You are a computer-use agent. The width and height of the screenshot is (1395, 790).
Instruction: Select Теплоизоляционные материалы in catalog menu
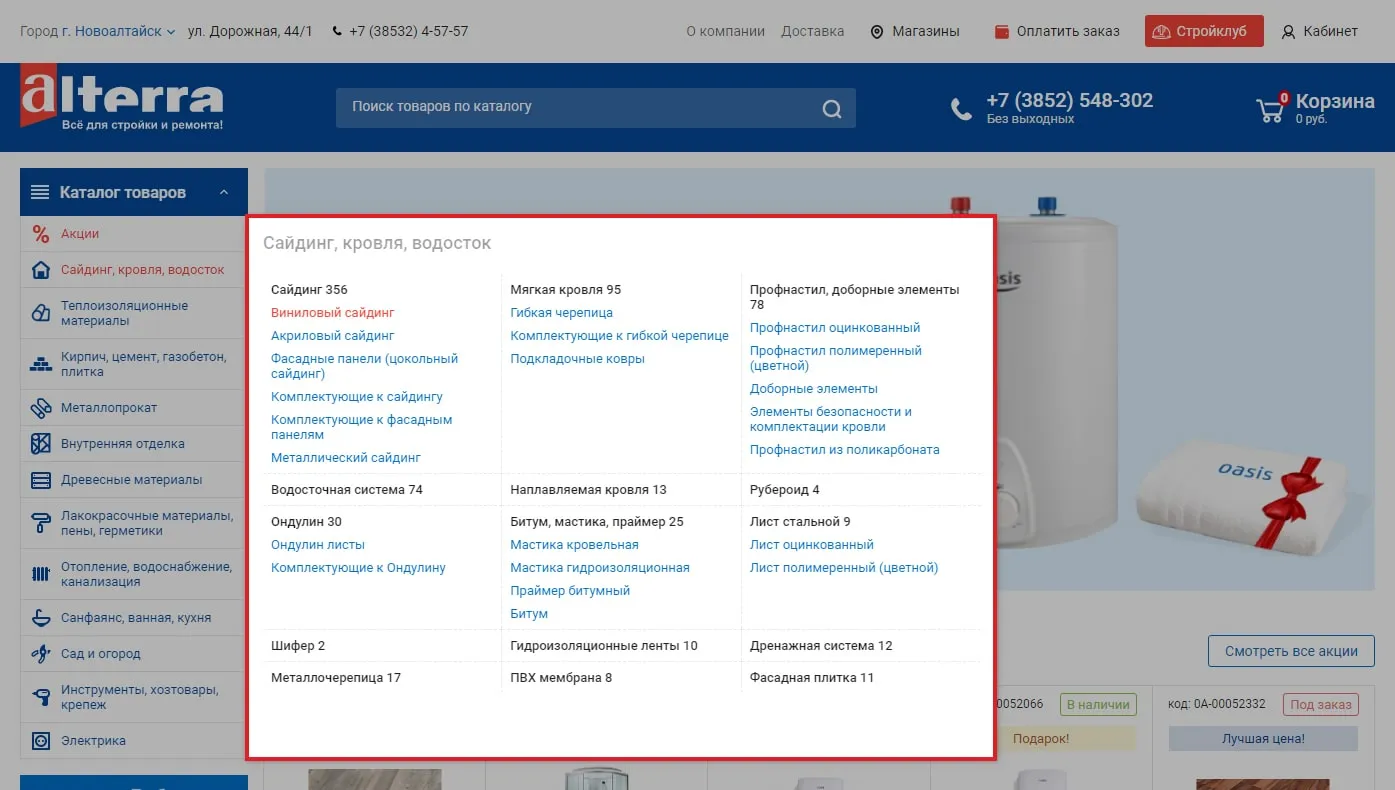124,313
